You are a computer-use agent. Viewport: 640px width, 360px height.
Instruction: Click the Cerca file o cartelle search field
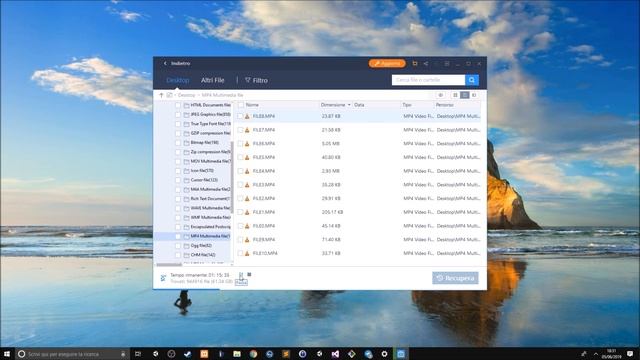pos(428,80)
